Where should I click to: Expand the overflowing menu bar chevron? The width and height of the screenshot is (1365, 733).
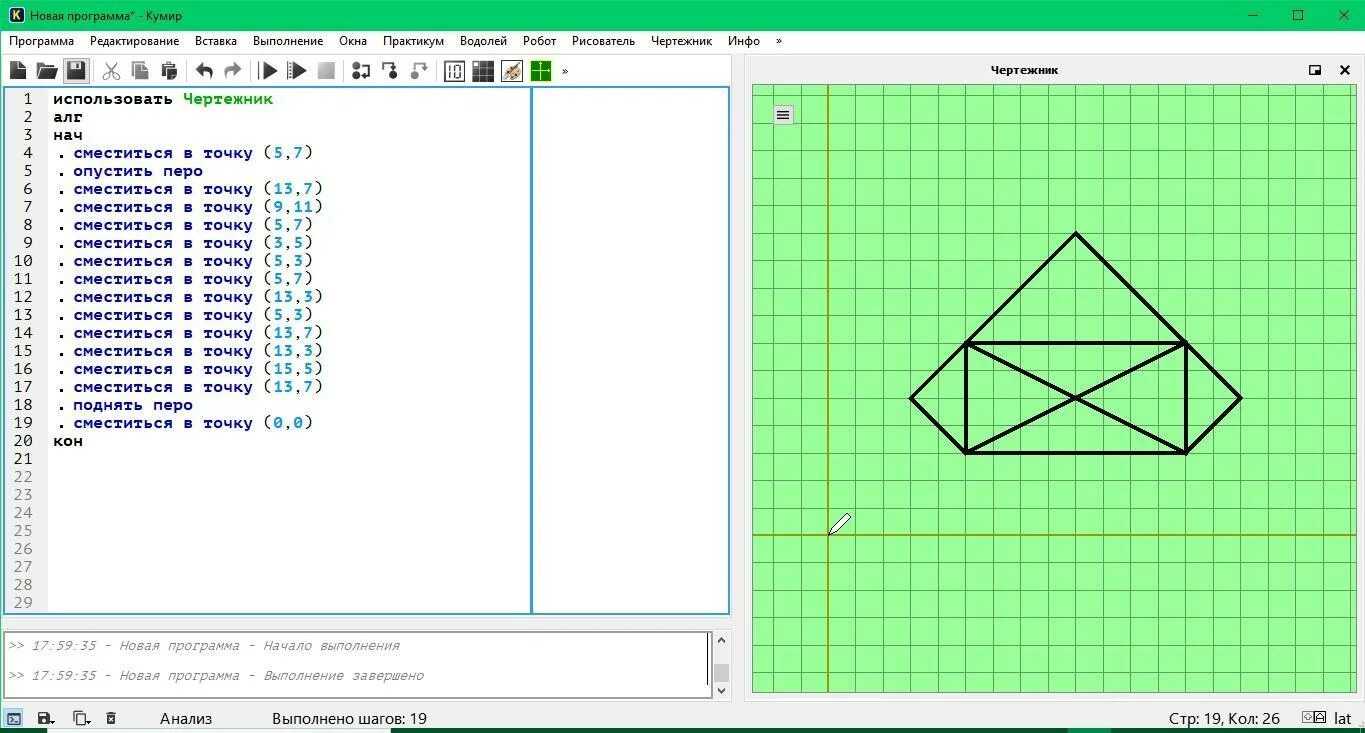pos(779,41)
